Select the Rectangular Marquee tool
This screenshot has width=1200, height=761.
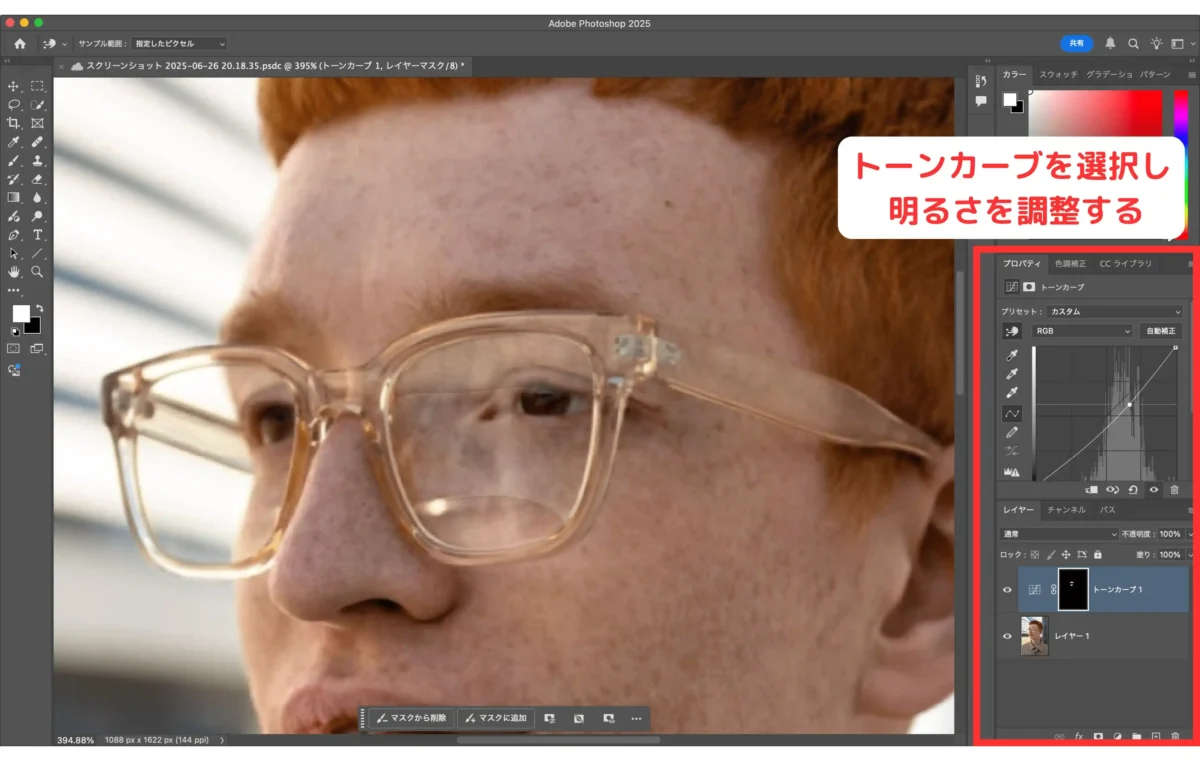pos(37,86)
